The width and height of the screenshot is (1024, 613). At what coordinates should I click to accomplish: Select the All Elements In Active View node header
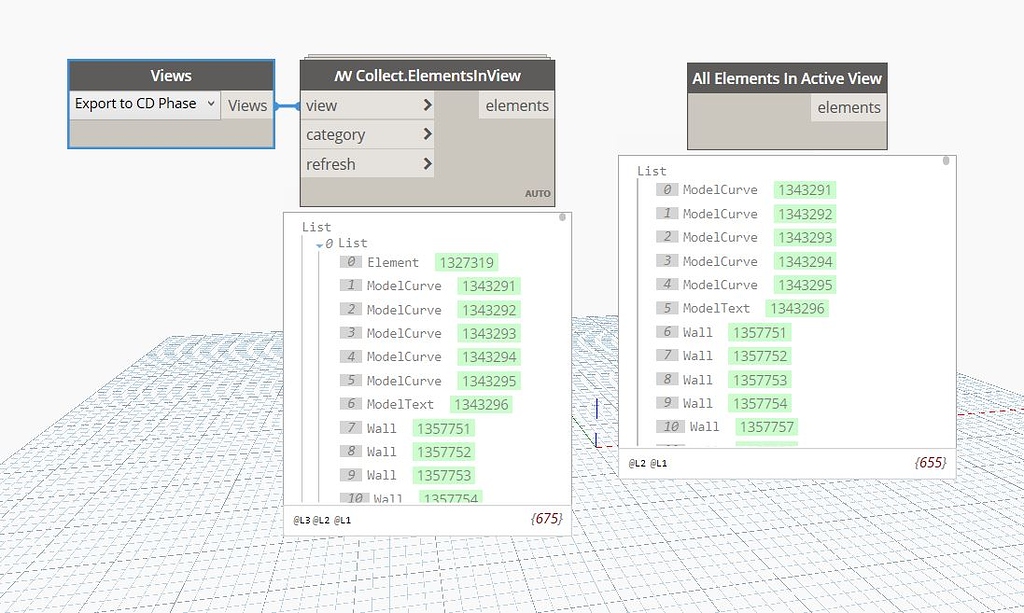coord(786,78)
